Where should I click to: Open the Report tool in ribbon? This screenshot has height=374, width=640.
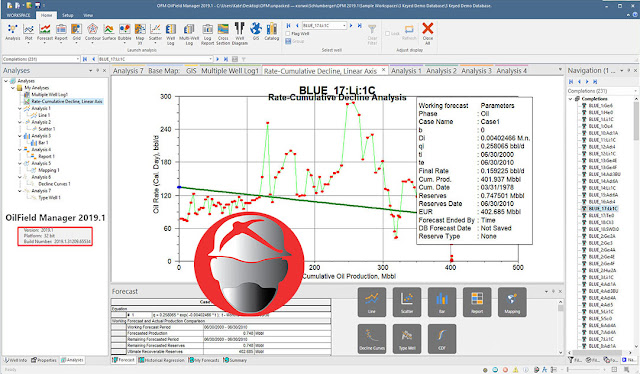[61, 32]
